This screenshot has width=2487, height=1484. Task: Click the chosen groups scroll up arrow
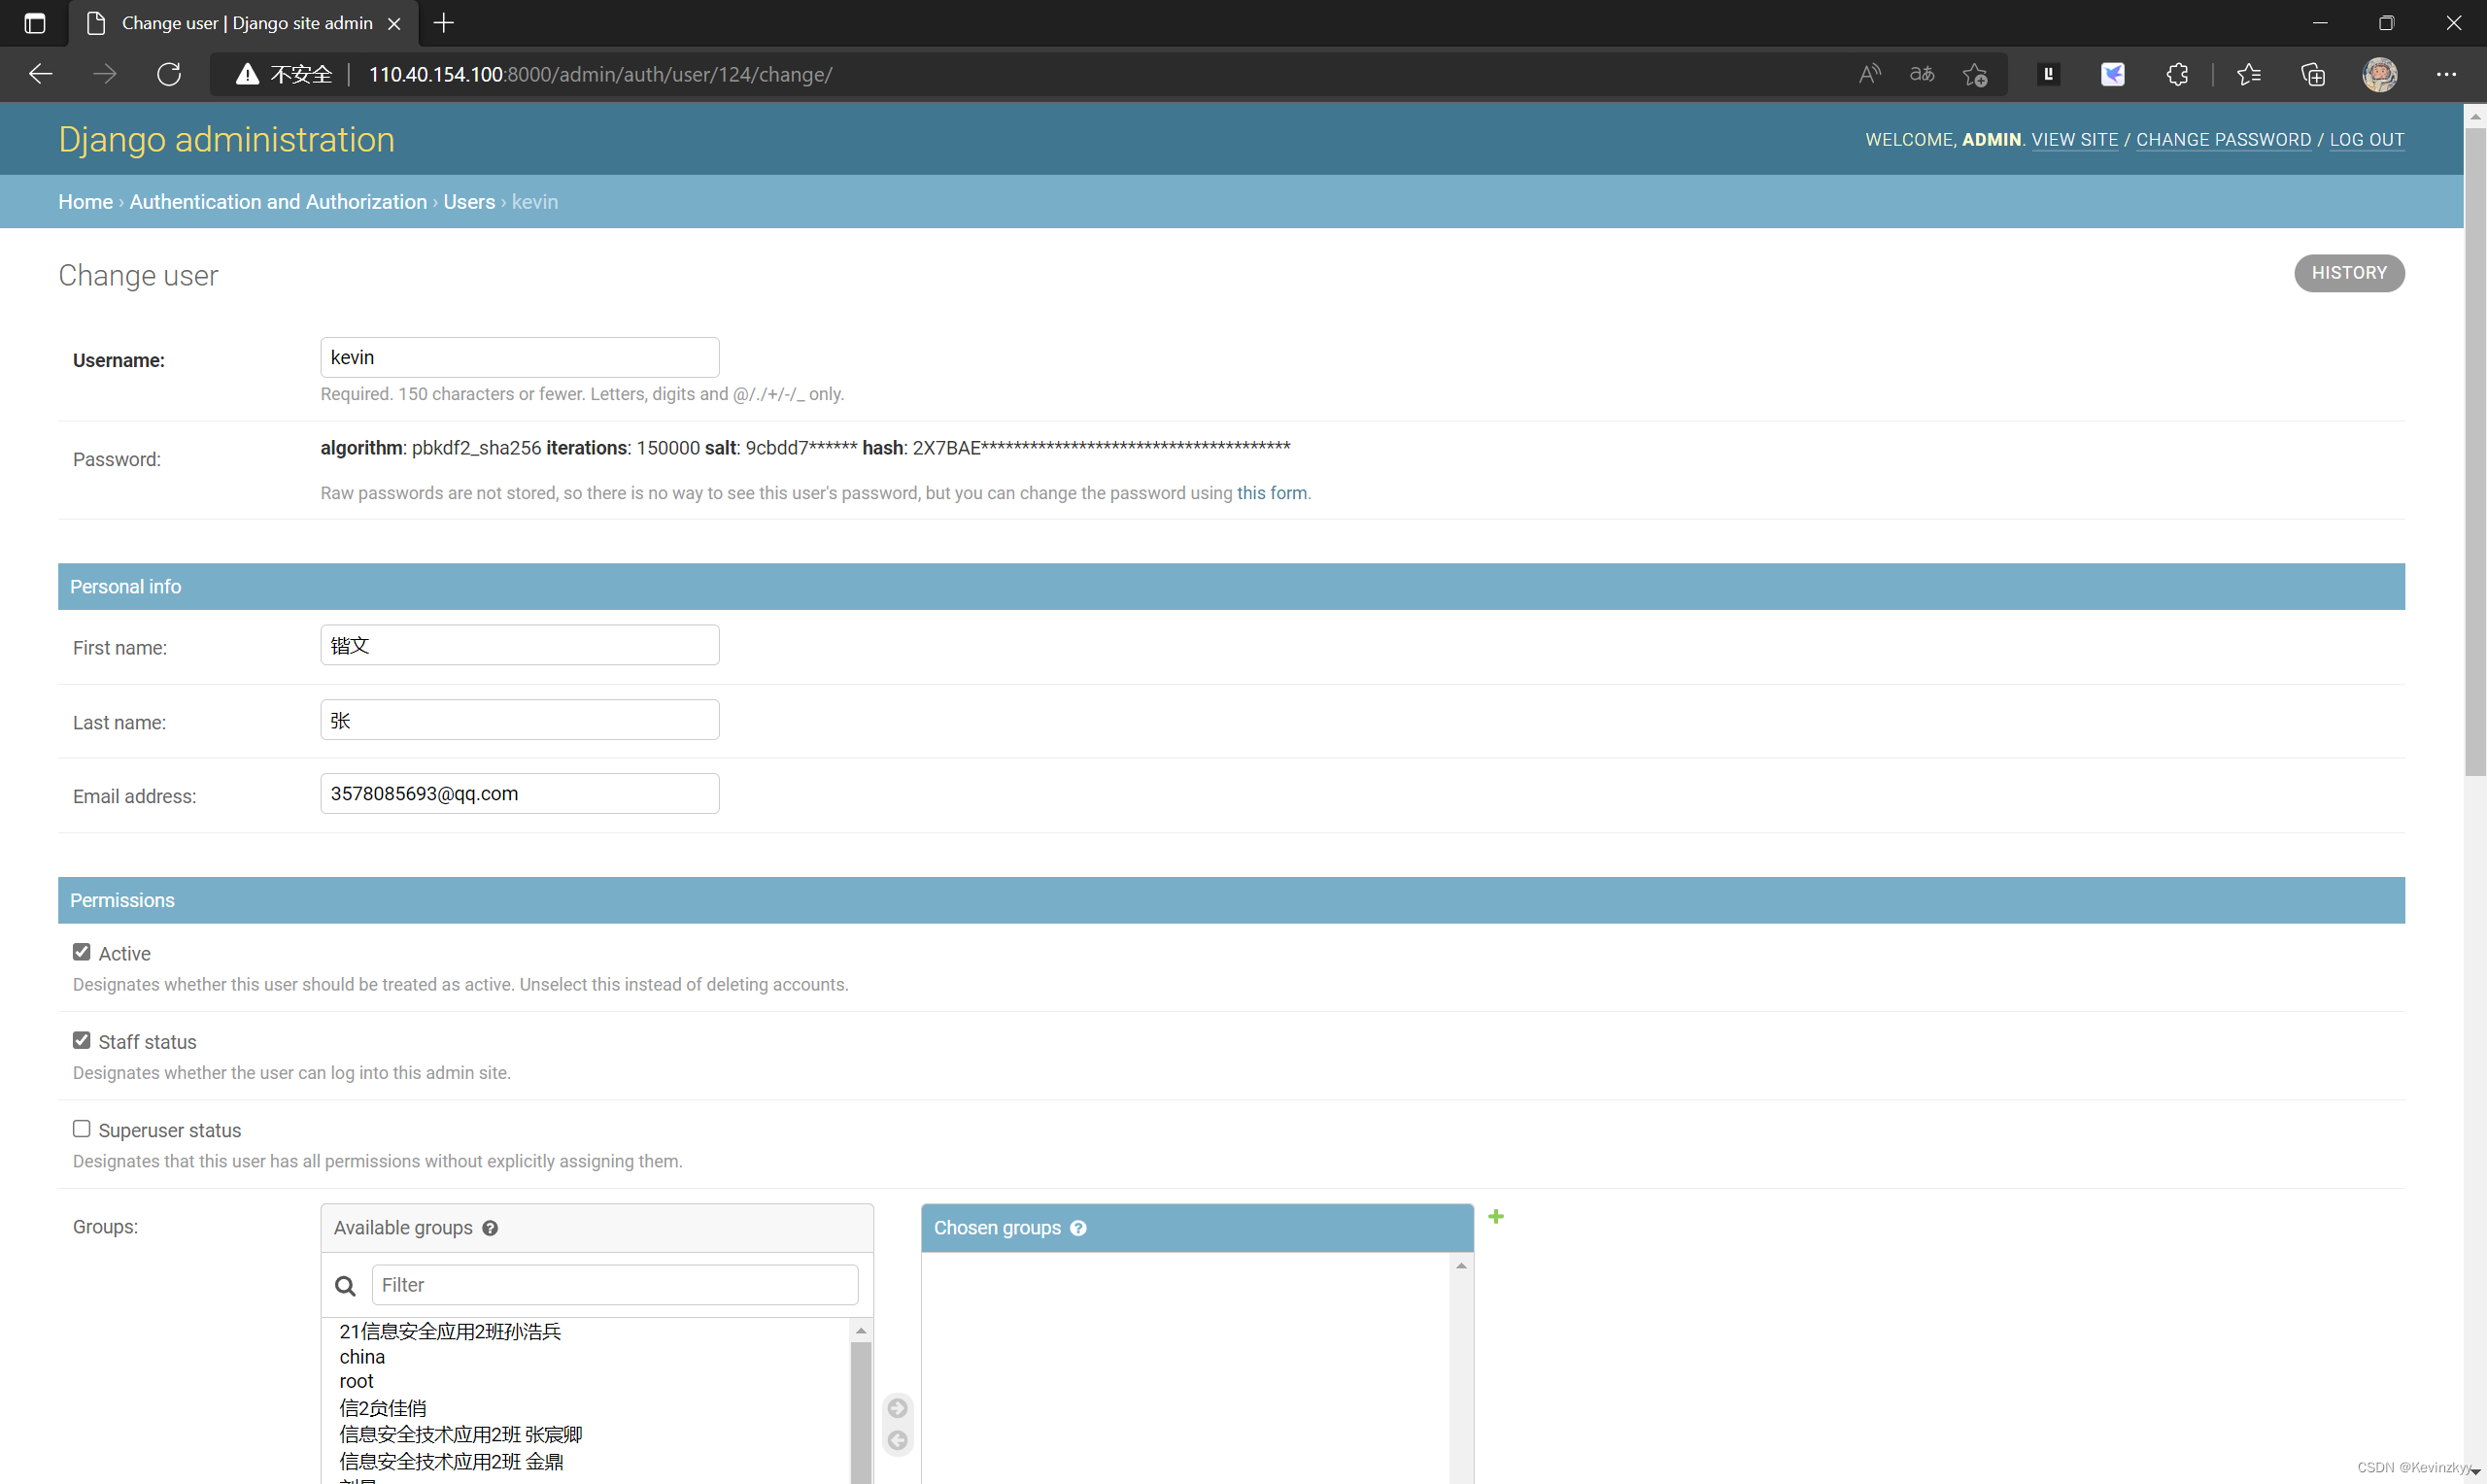[x=1461, y=1266]
